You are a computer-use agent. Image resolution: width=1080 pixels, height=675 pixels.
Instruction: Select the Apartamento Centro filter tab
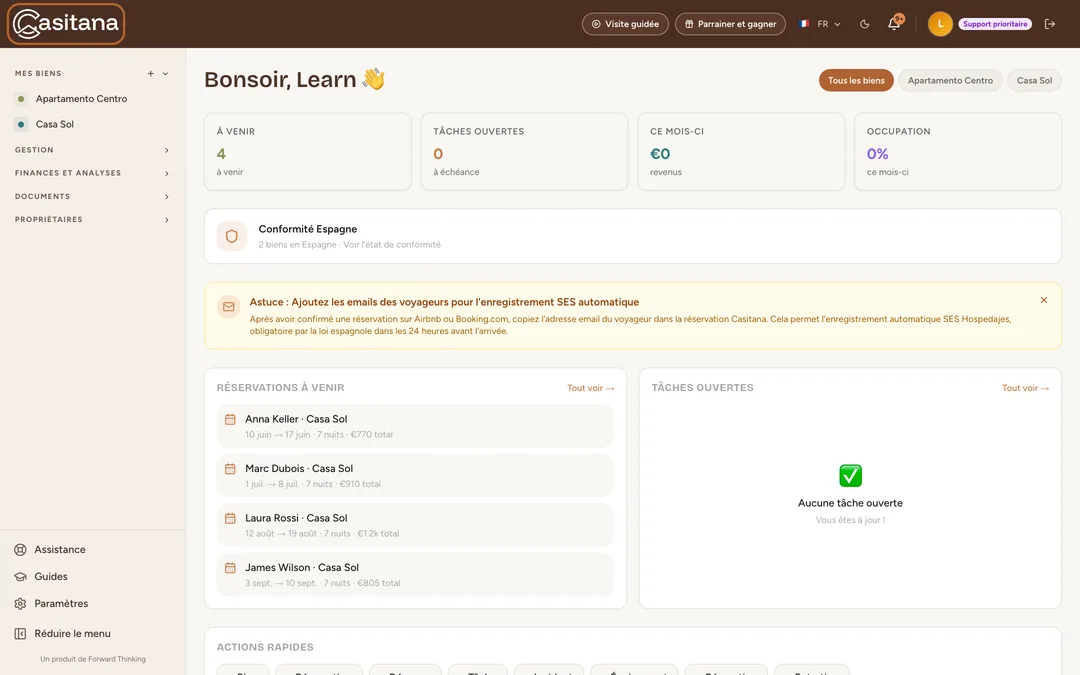click(x=950, y=81)
